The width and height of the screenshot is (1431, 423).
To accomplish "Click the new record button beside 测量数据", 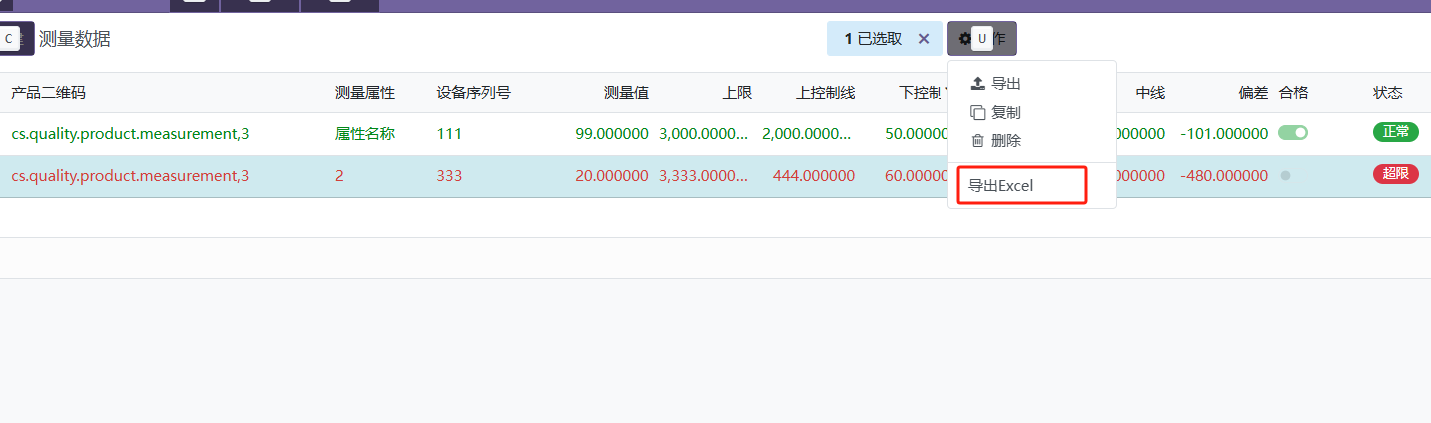I will (x=16, y=39).
